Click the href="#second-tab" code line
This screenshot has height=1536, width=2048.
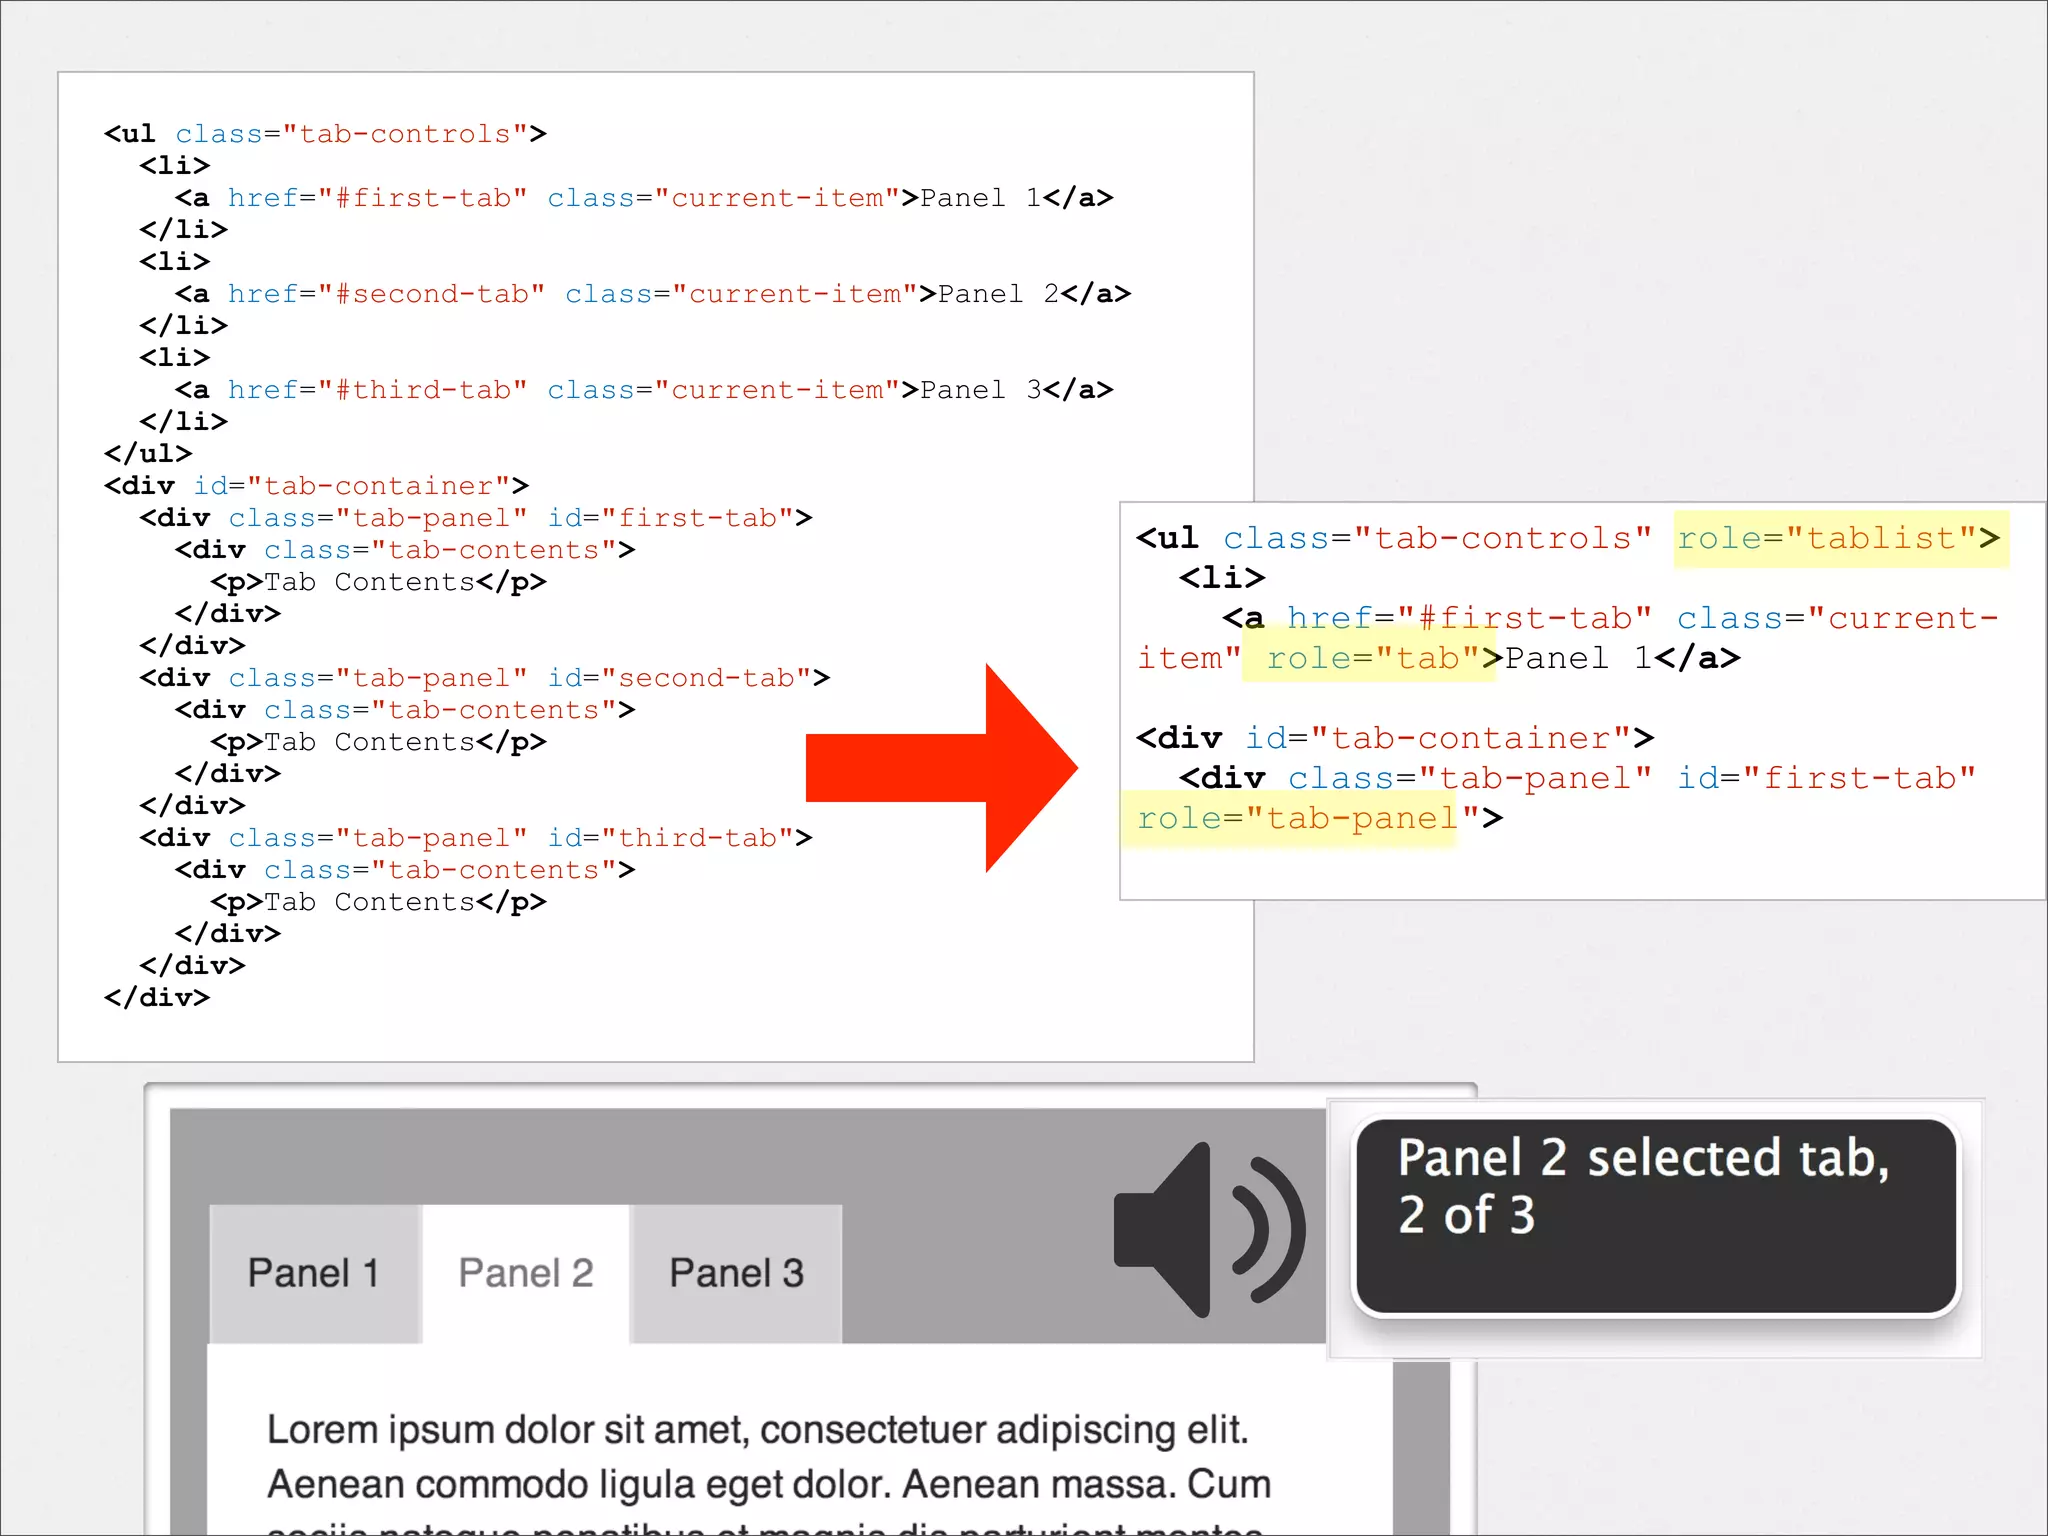(x=653, y=294)
